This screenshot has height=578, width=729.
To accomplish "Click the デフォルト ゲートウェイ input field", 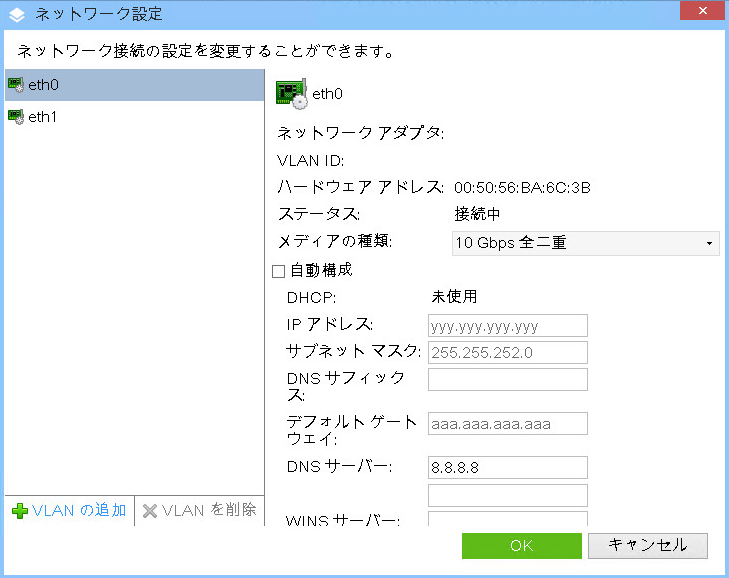I will coord(507,424).
